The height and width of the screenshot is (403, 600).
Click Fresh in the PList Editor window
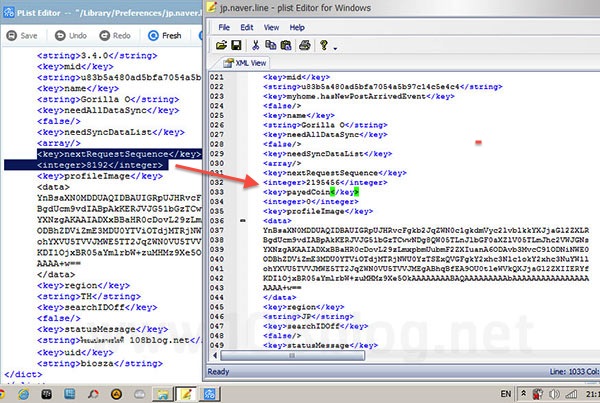(x=165, y=36)
